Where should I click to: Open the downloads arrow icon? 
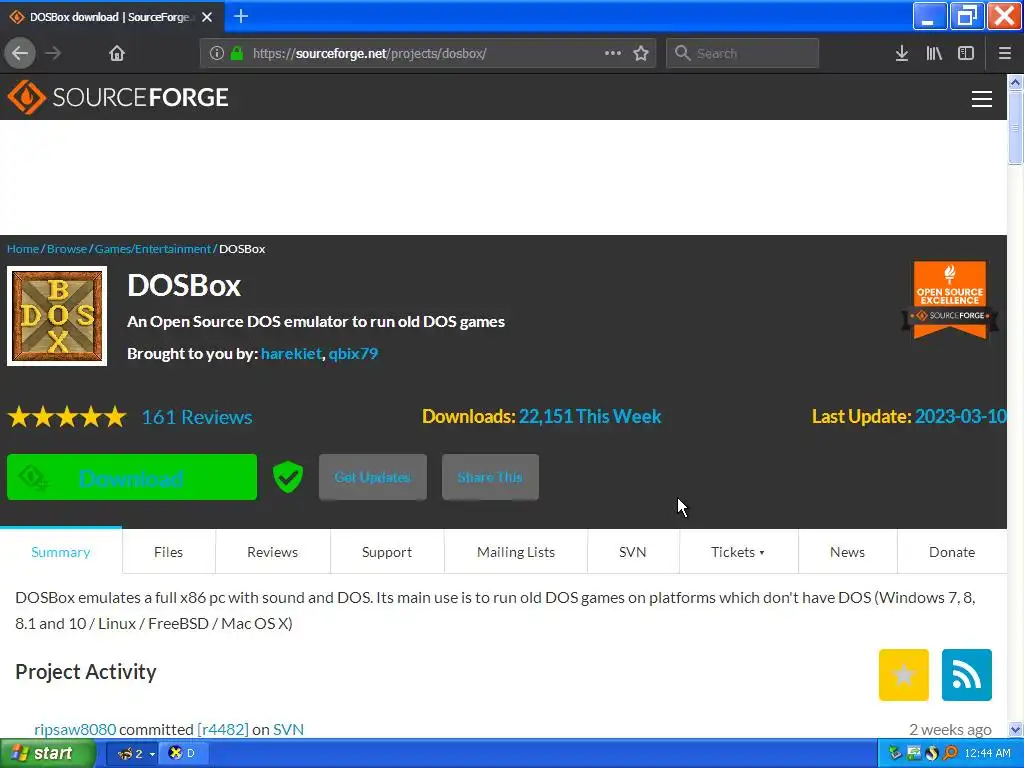pyautogui.click(x=901, y=53)
